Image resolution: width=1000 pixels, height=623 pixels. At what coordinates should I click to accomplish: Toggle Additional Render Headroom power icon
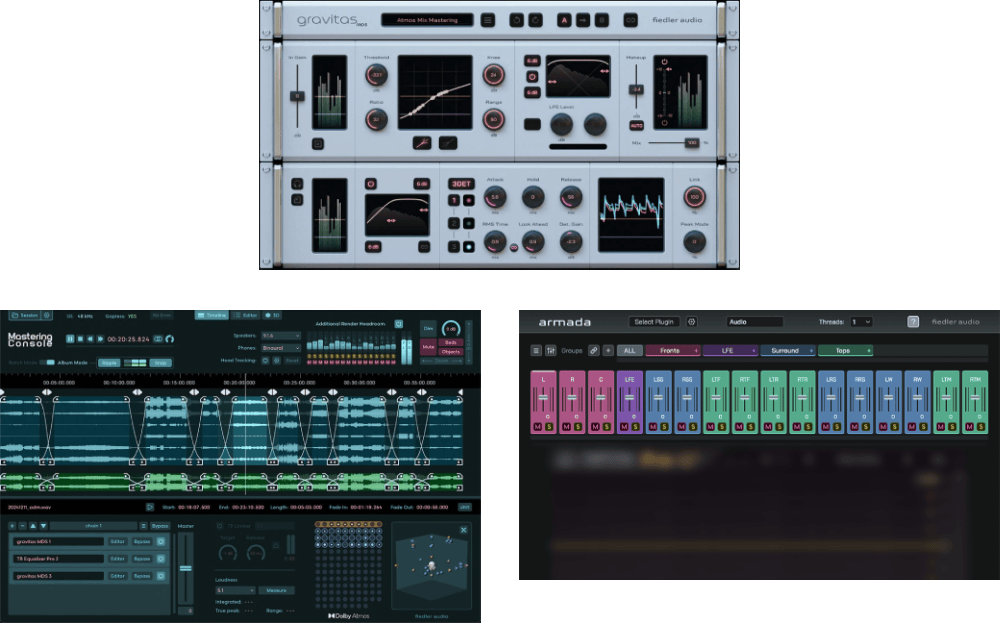[399, 324]
